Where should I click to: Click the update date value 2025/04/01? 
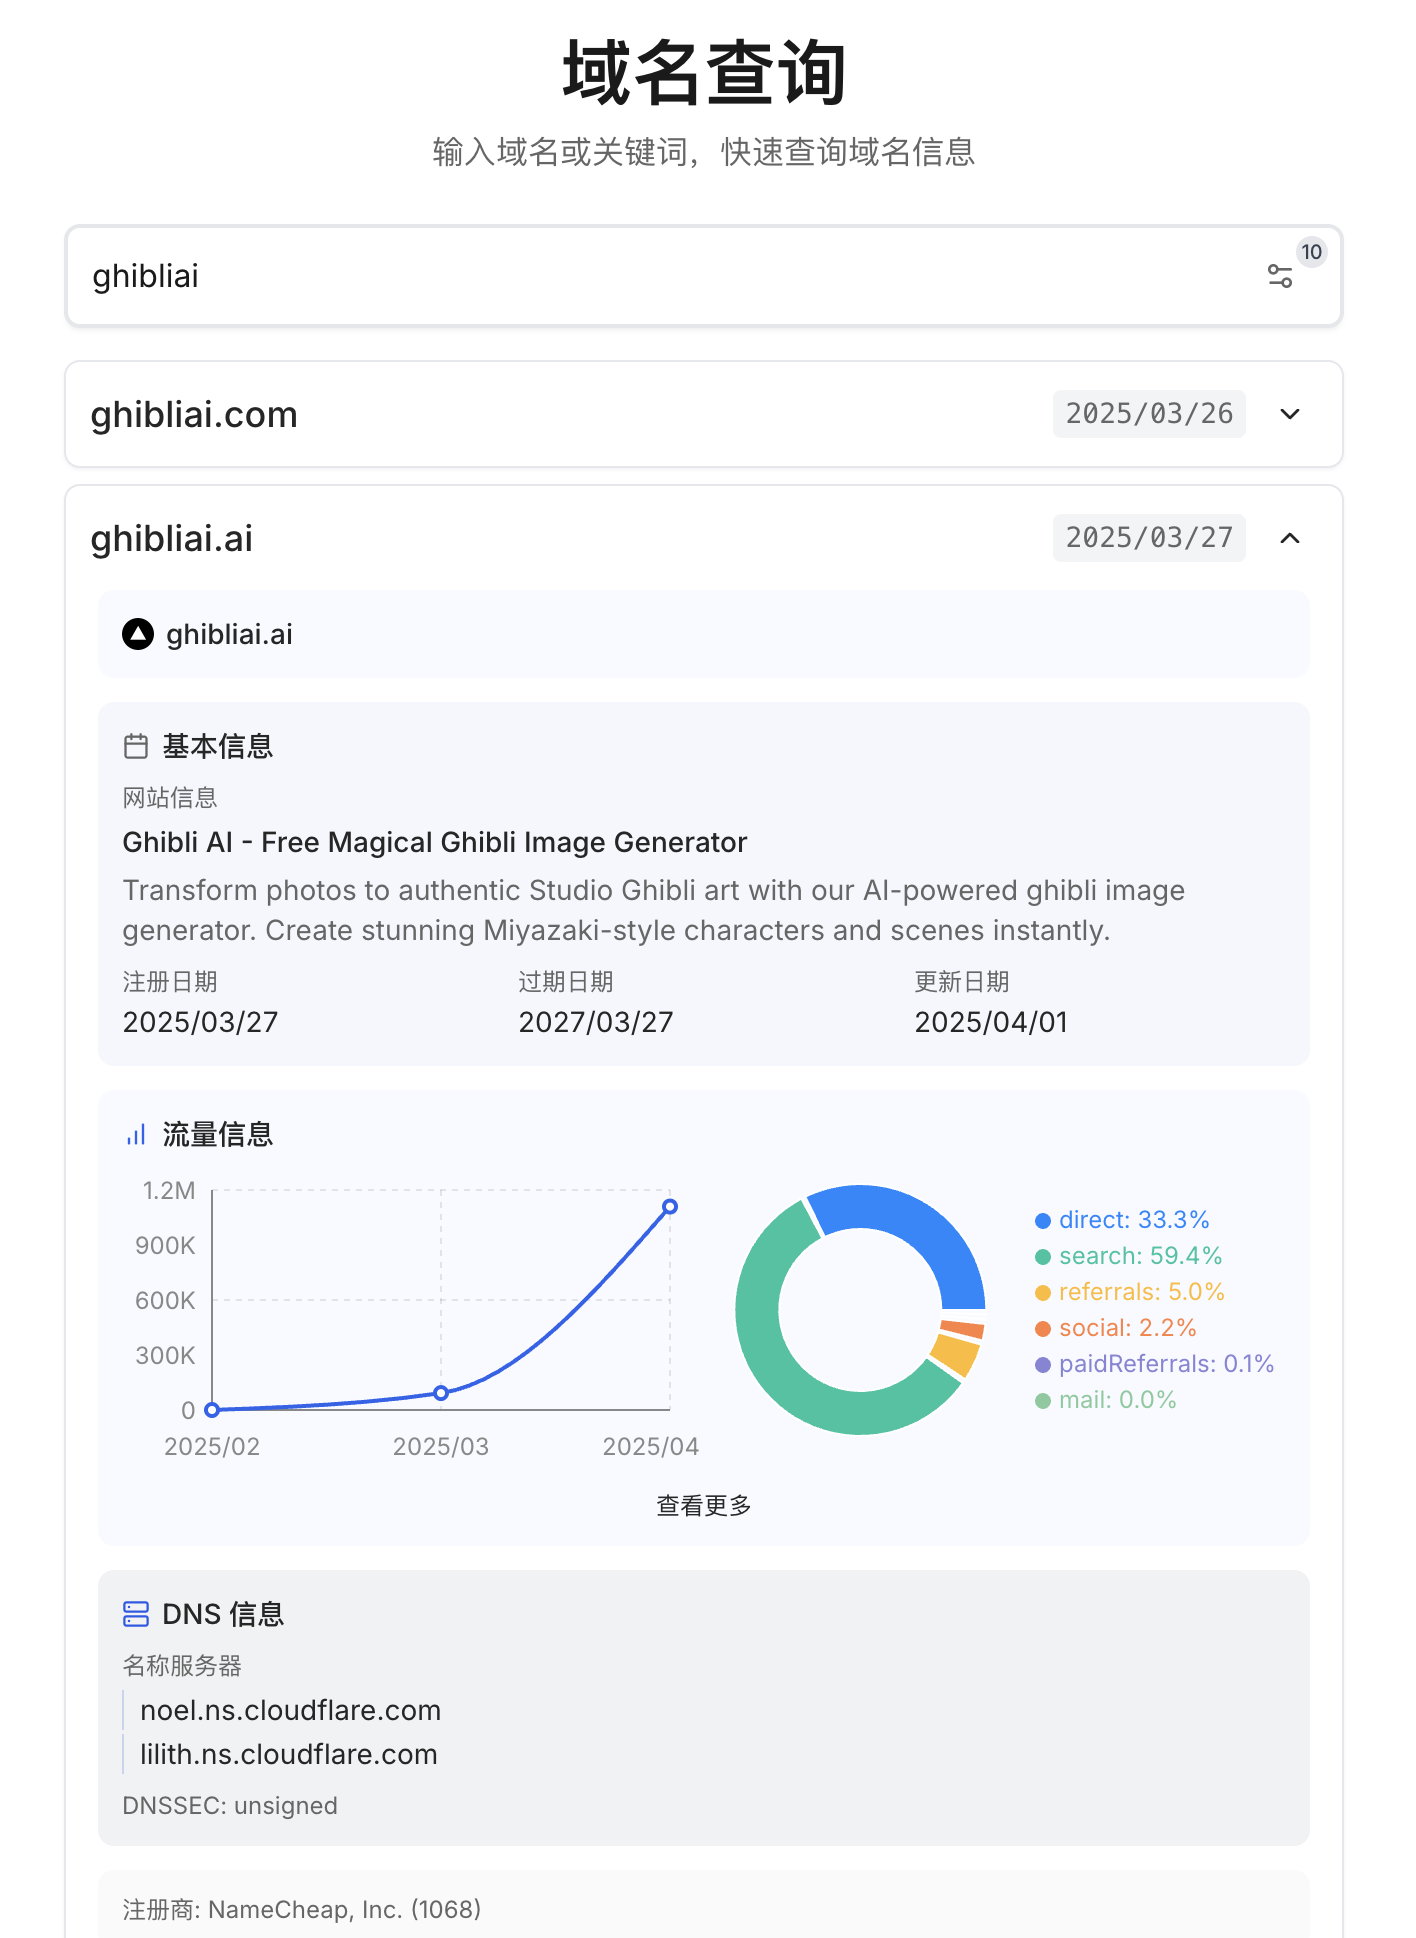tap(991, 1022)
